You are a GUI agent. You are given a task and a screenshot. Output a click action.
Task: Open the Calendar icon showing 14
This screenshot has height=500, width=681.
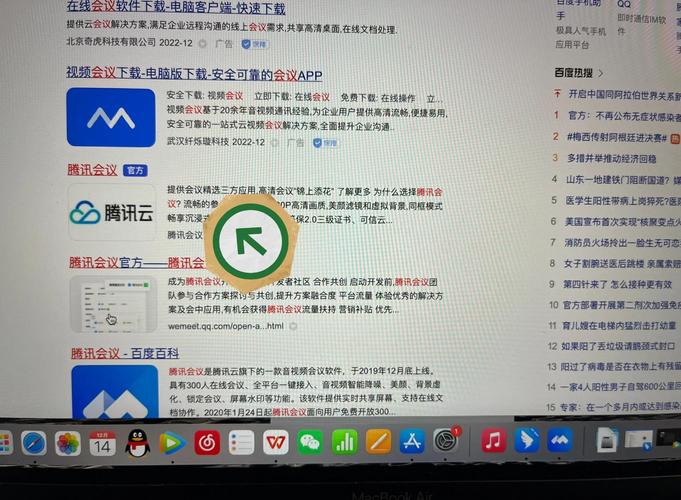[x=102, y=444]
